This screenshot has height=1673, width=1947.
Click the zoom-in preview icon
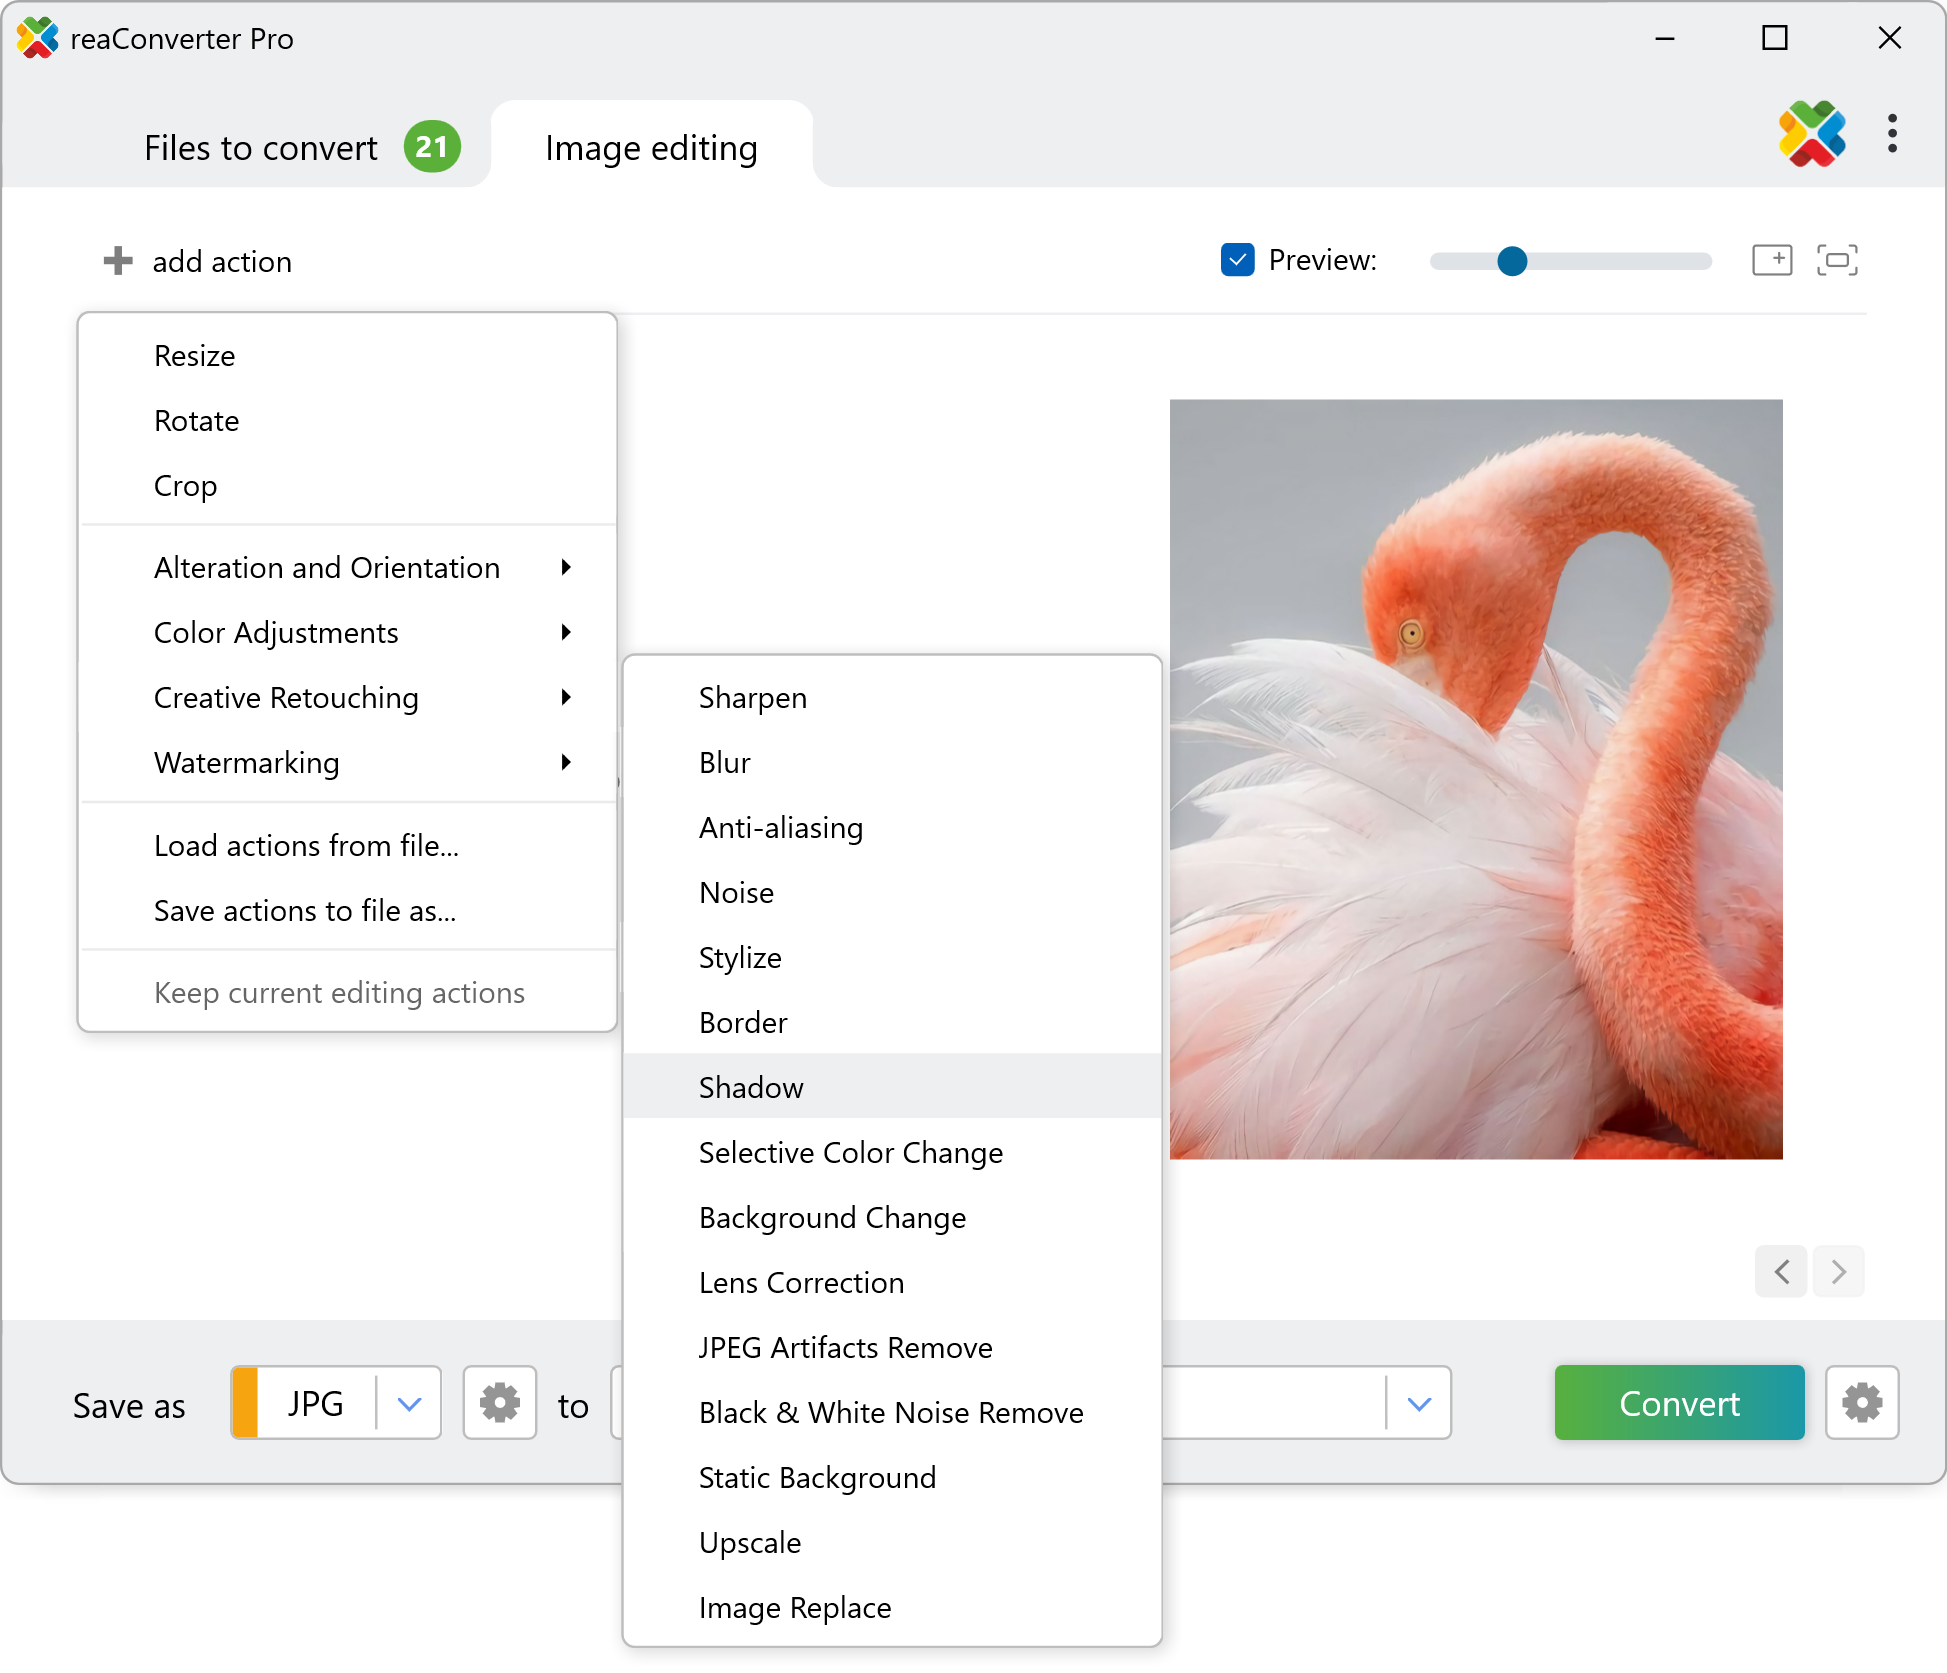[1771, 260]
